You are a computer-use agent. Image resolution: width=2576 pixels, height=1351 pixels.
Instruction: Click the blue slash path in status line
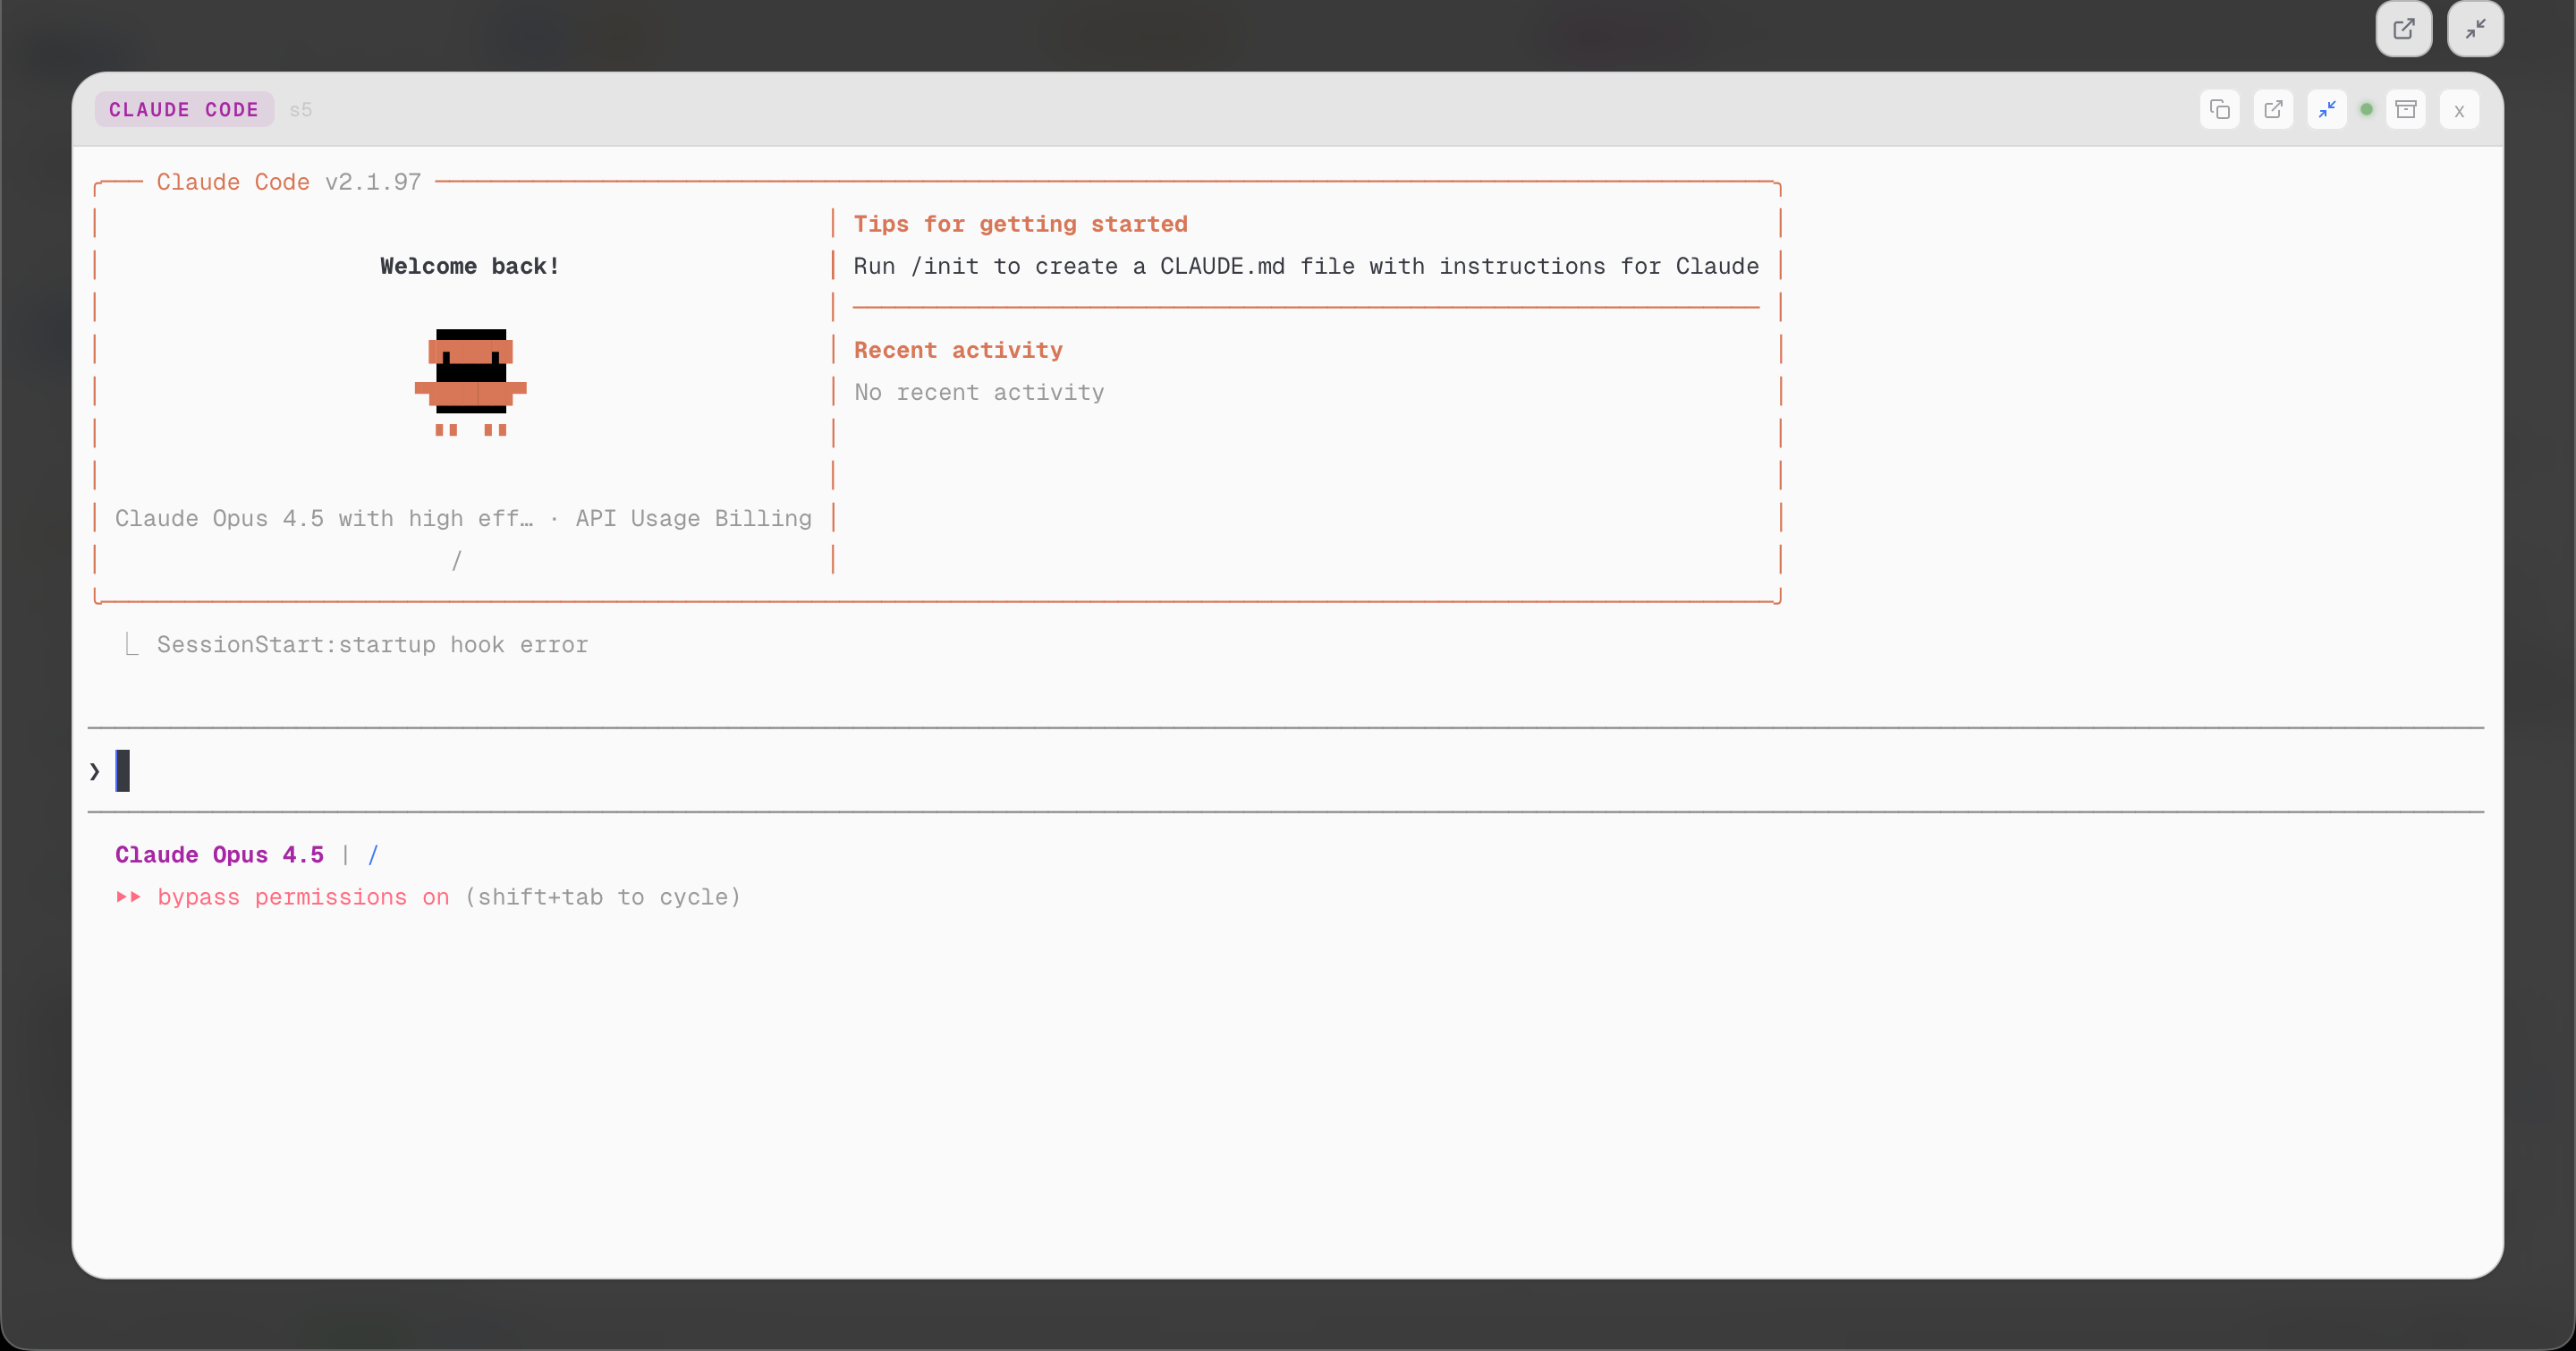(373, 855)
